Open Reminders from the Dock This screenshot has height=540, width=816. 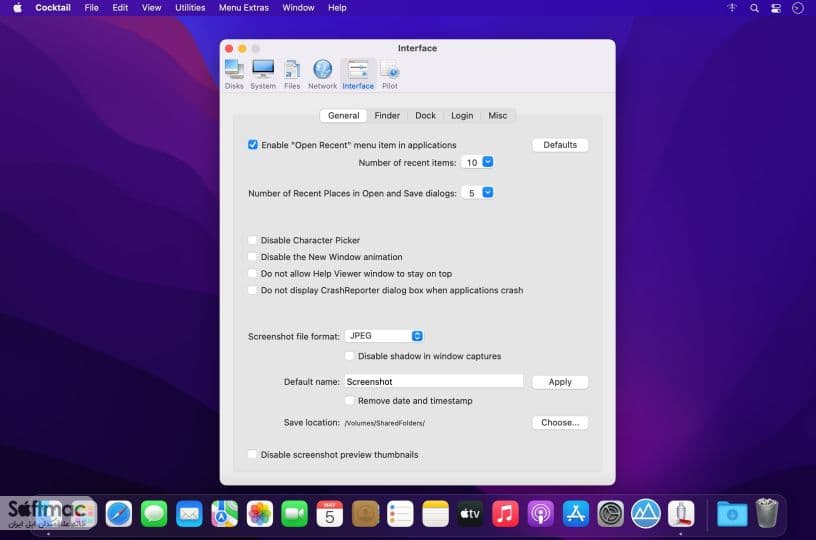click(x=400, y=514)
